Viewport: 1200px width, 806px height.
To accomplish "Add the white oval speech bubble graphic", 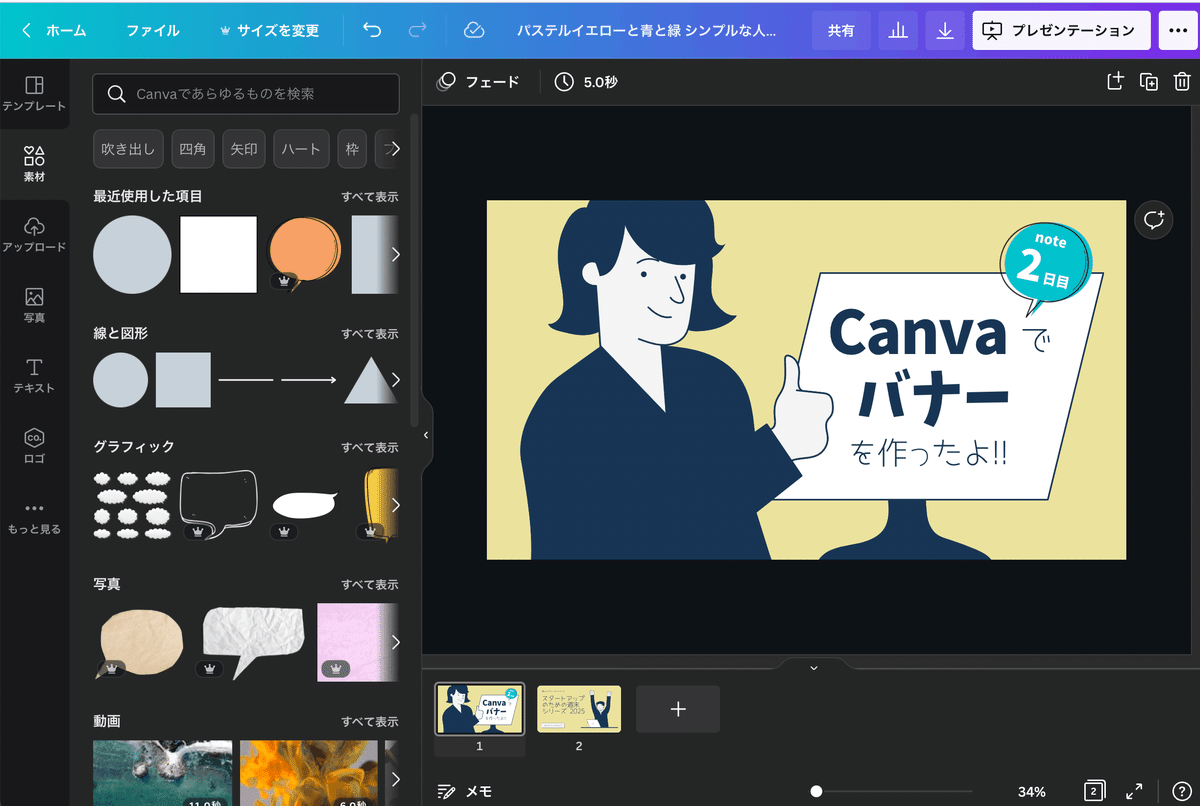I will 305,505.
